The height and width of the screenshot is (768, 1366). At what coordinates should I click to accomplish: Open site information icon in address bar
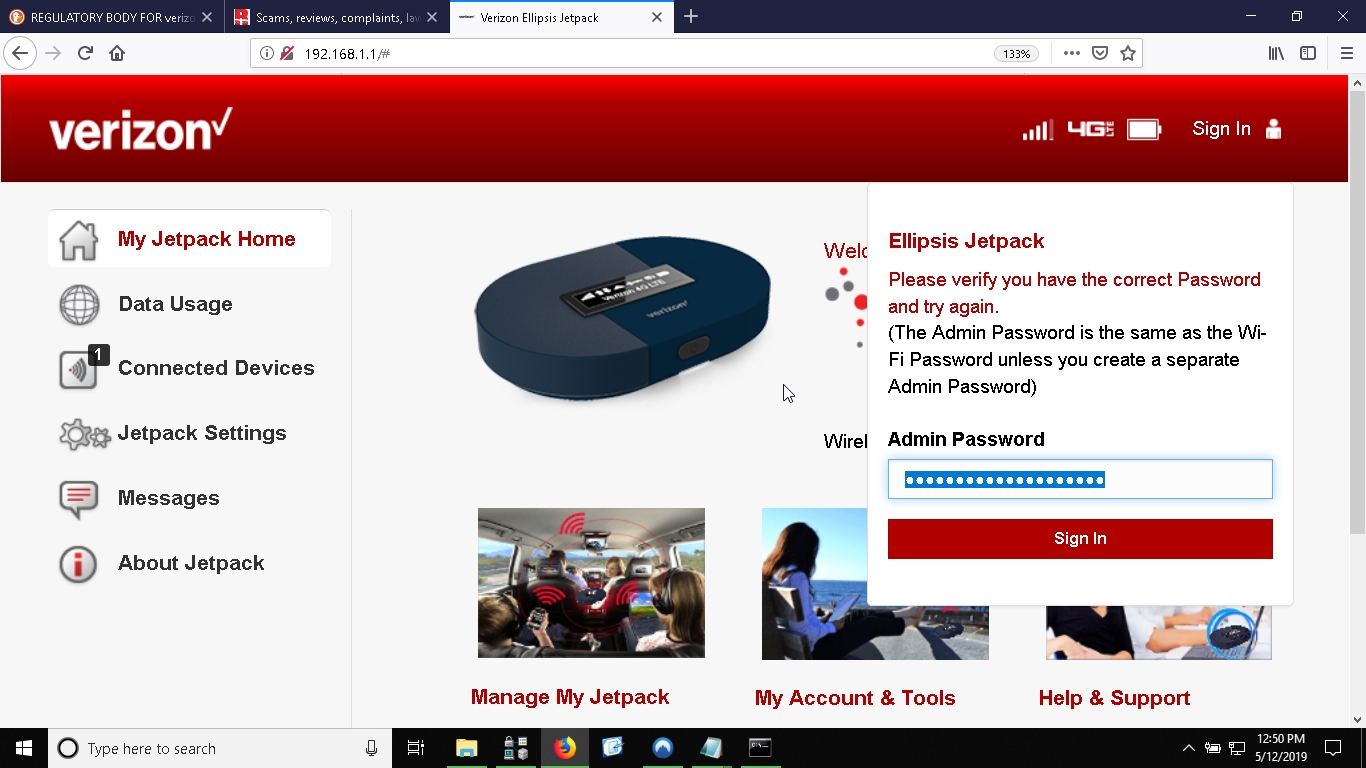(x=267, y=53)
